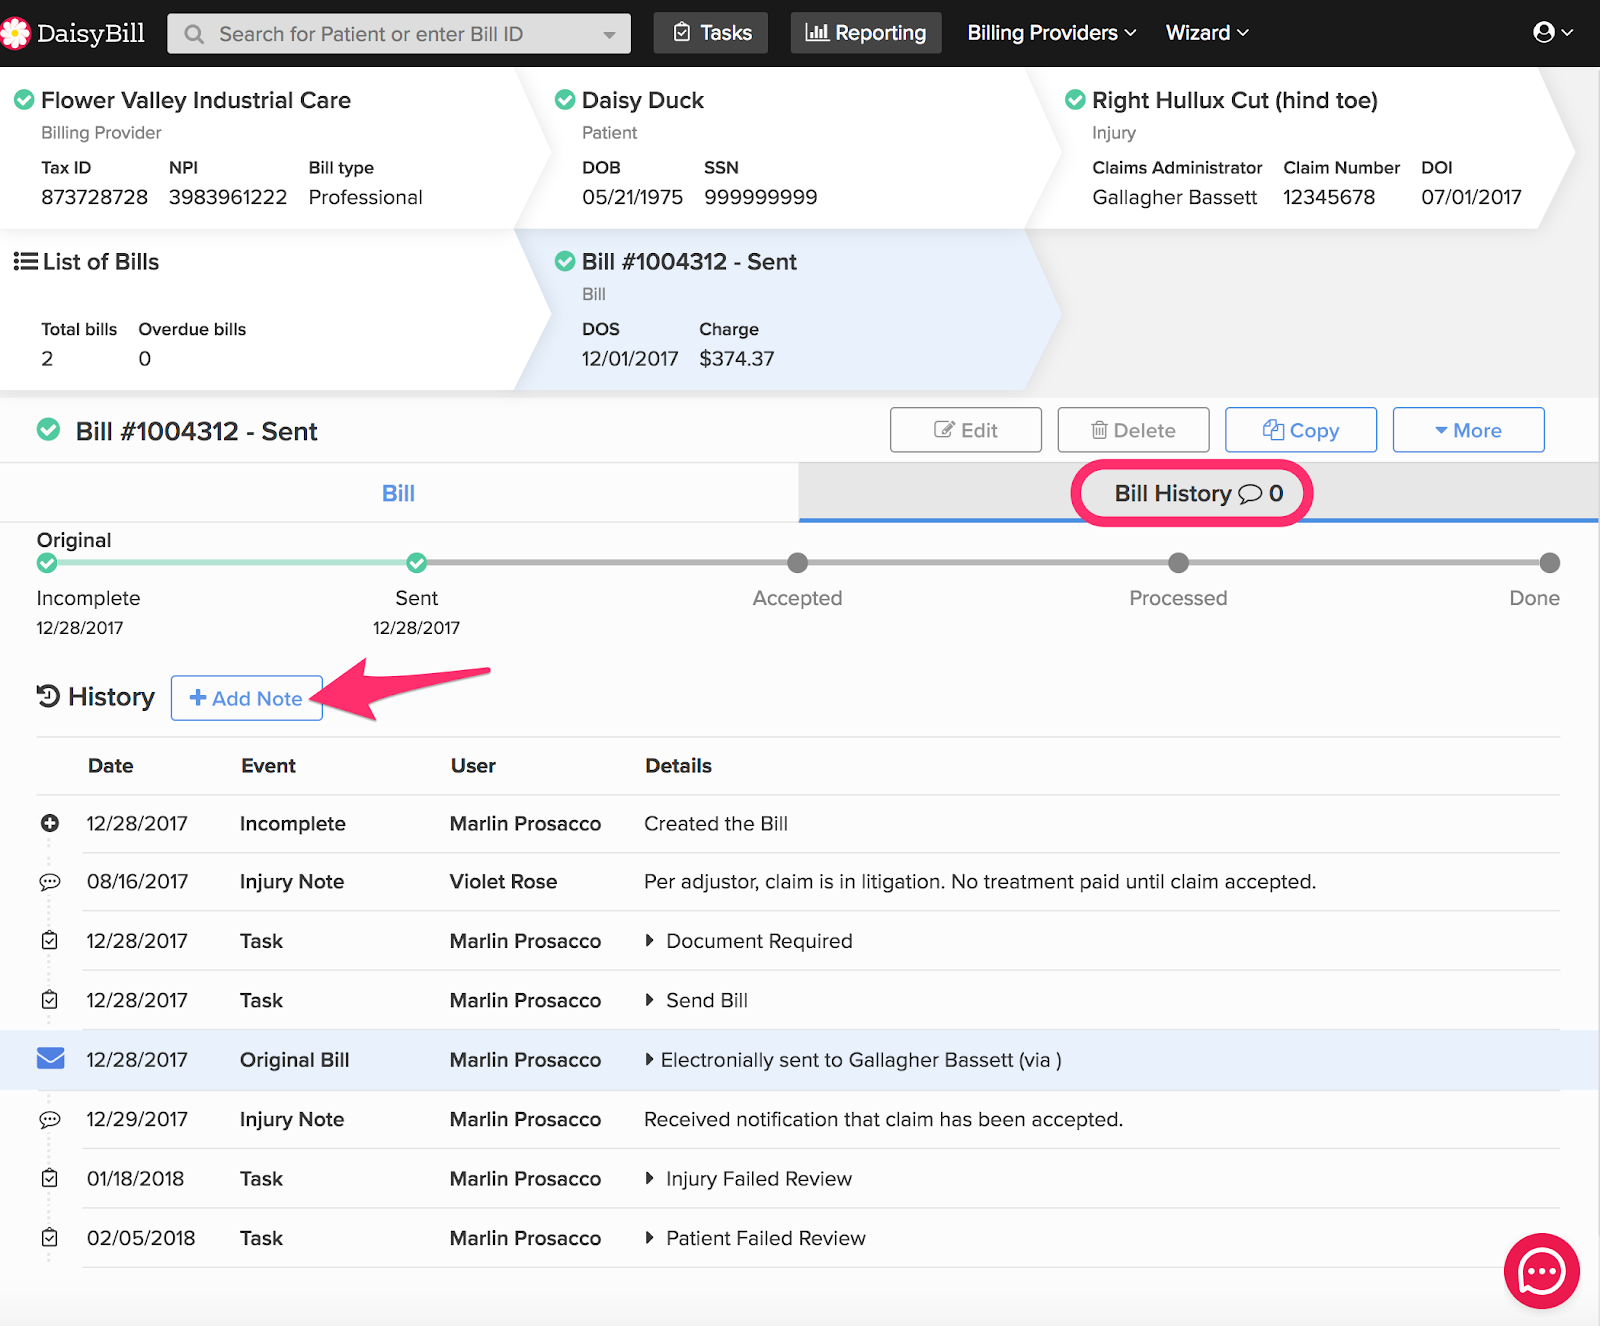Click the List of Bills list icon
The height and width of the screenshot is (1326, 1600).
[x=25, y=261]
